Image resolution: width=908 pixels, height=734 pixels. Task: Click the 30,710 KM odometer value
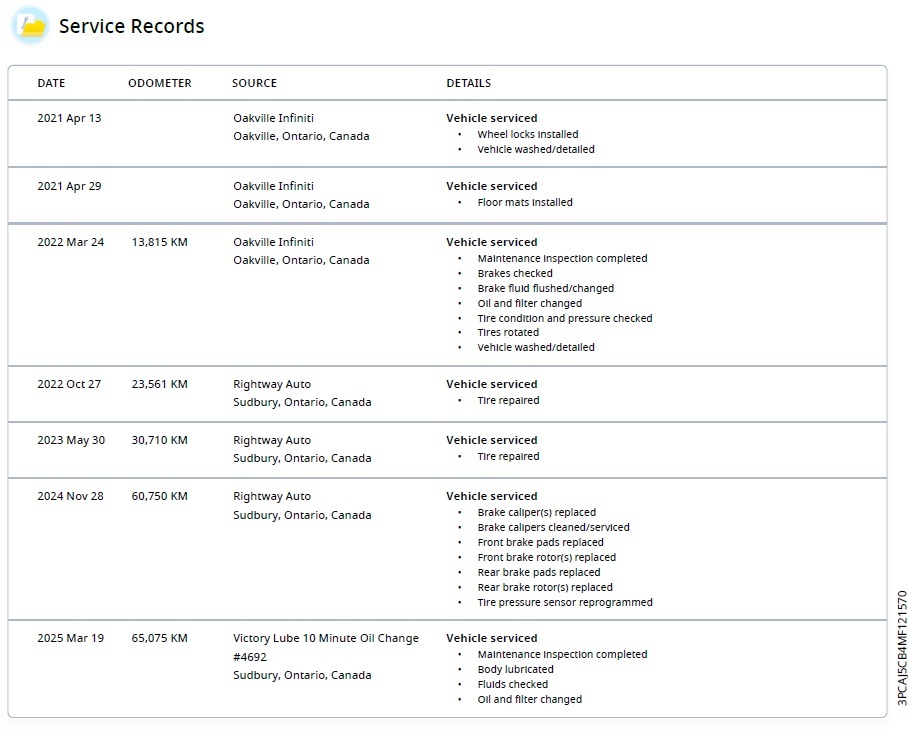[160, 440]
